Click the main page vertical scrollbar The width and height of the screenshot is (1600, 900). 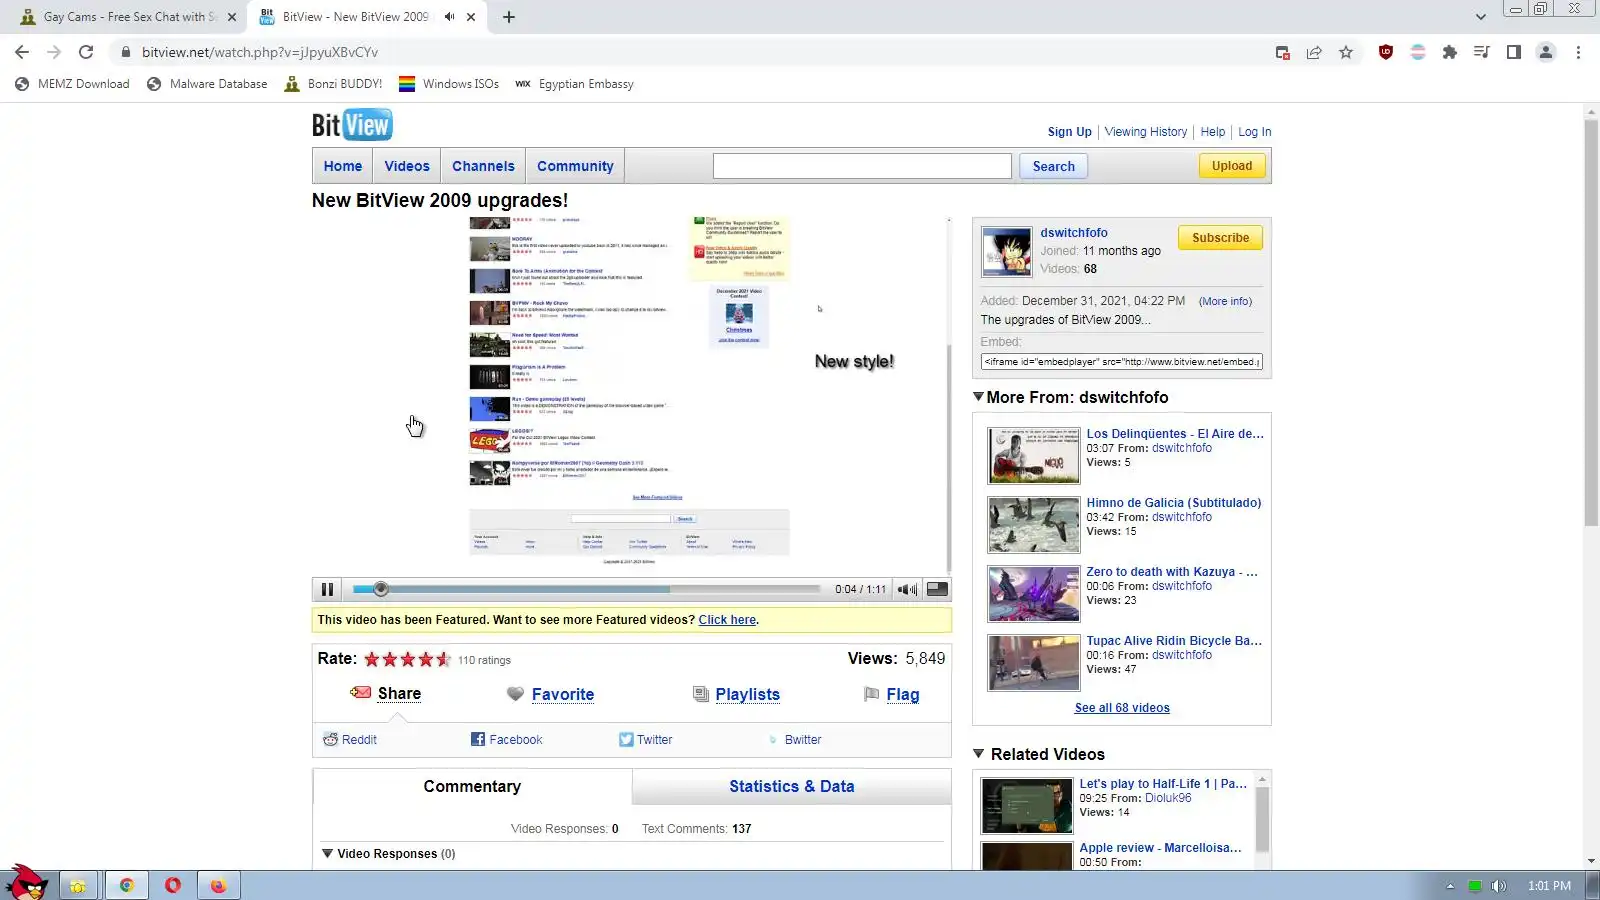tap(1591, 322)
